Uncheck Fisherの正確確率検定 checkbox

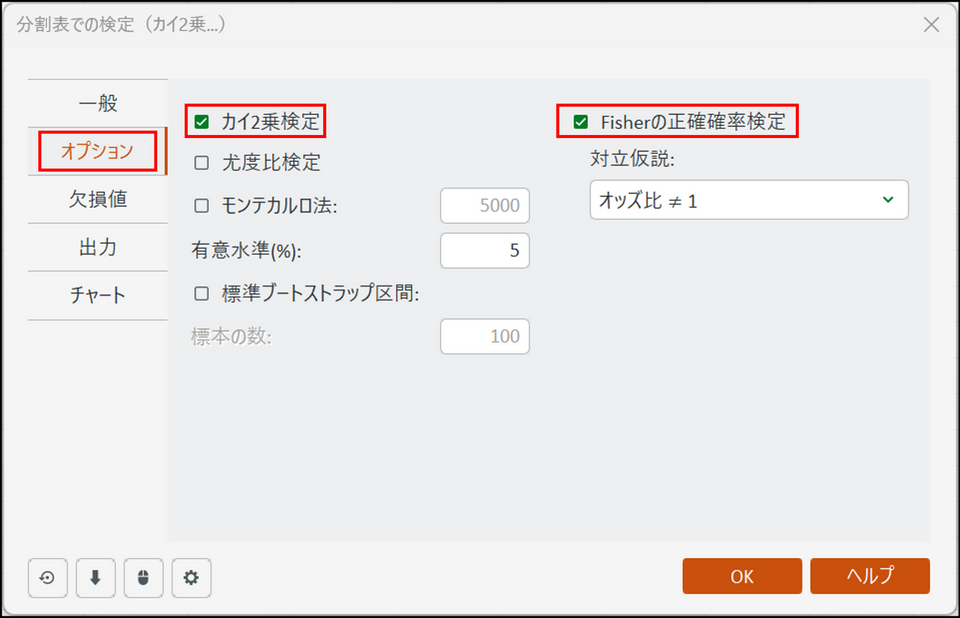pyautogui.click(x=580, y=123)
